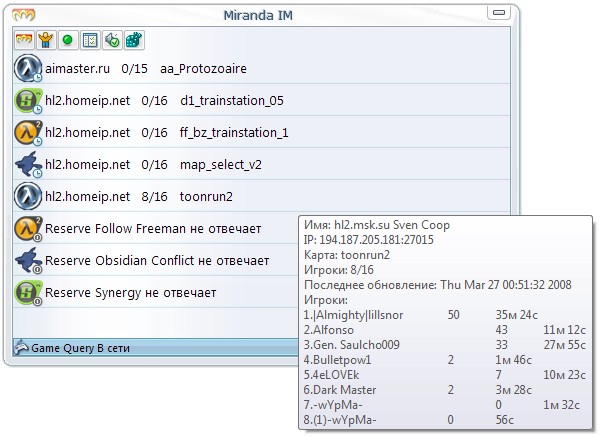Click the icon beside Reserve Obsidian Conflict
The width and height of the screenshot is (601, 436).
coord(28,261)
